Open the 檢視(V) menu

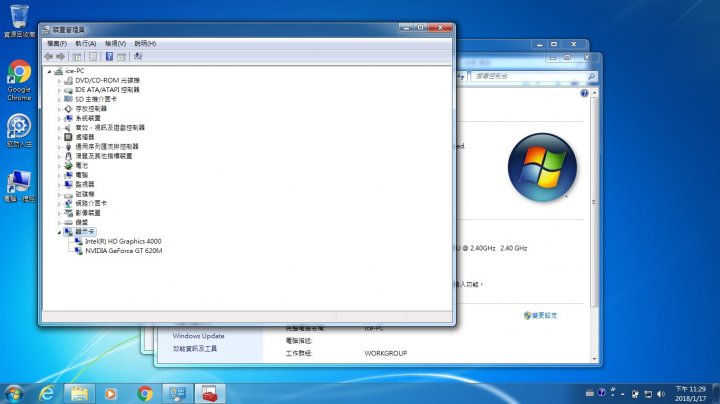[115, 44]
